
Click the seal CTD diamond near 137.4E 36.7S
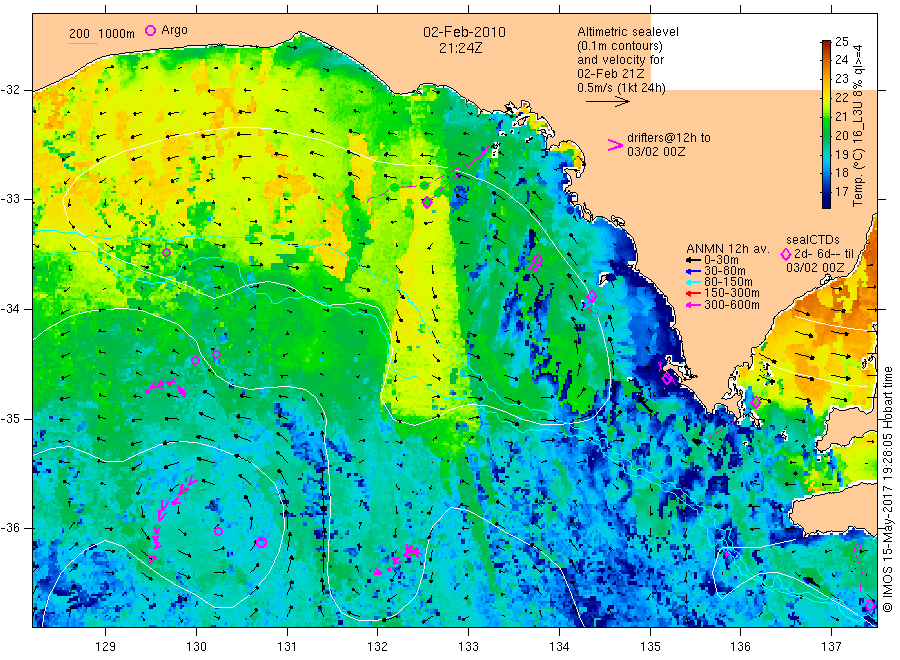coord(870,605)
